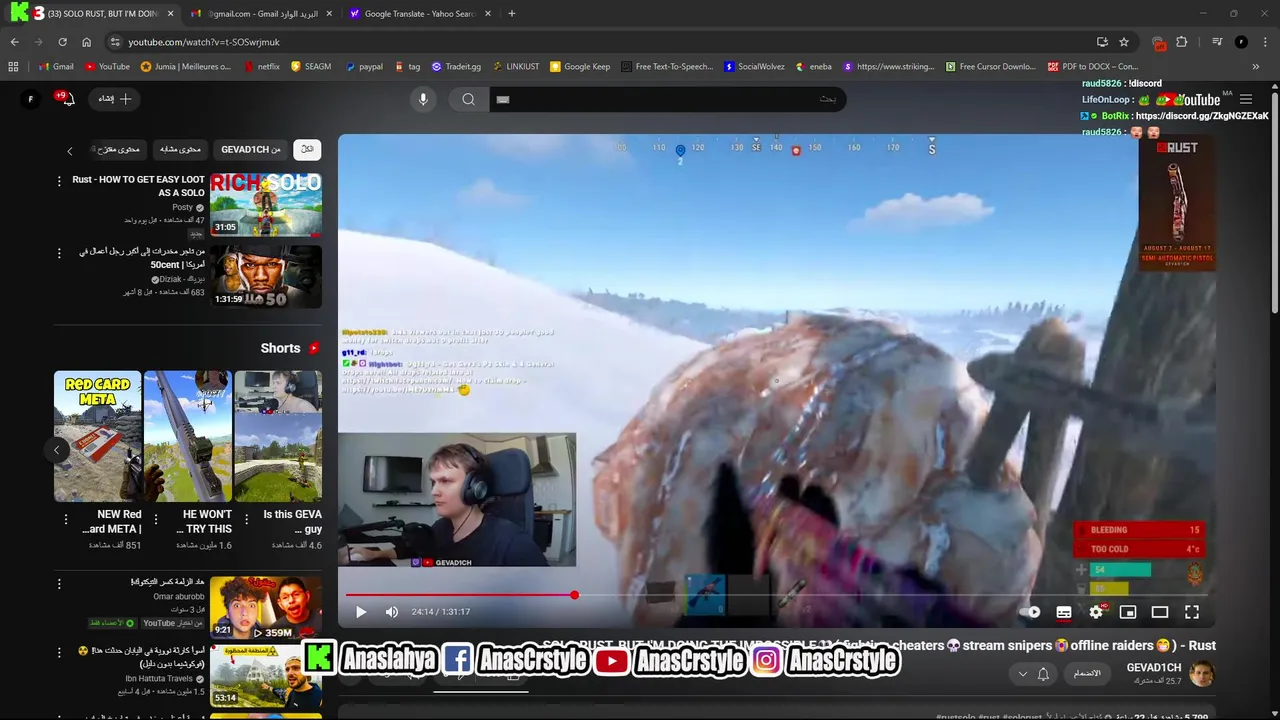Switch player to theater mode
1280x720 pixels.
(1160, 612)
